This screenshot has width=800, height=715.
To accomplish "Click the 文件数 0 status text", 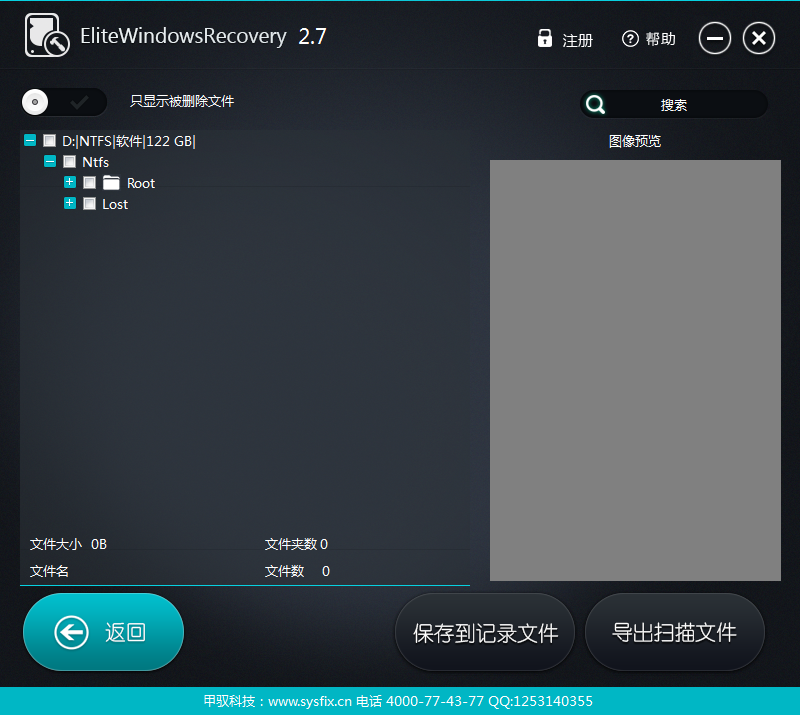I will tap(297, 571).
